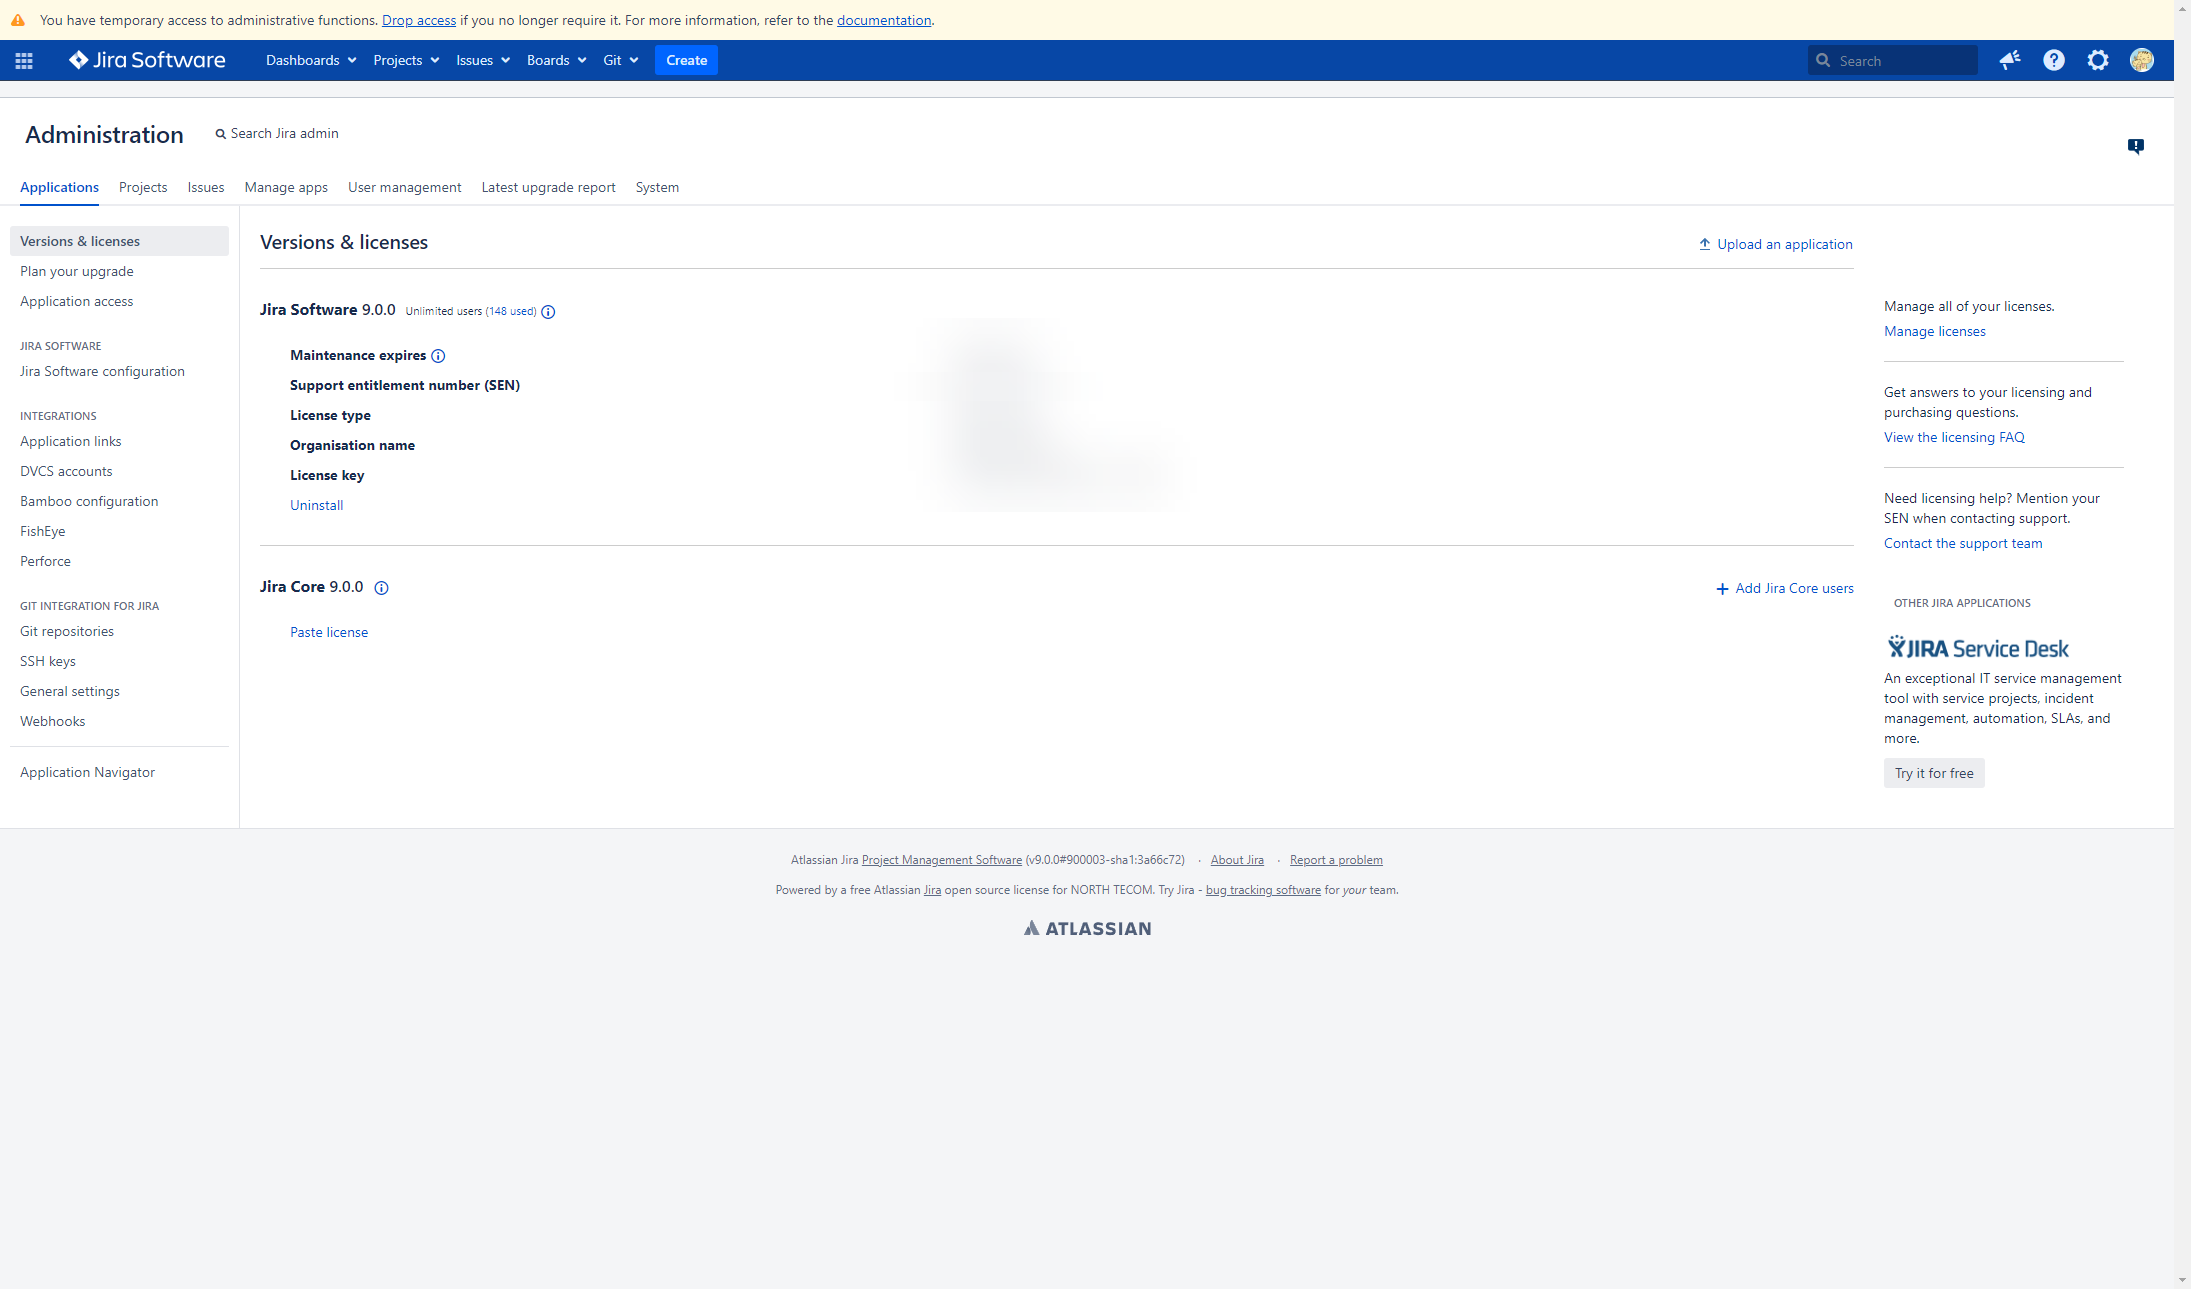Click the Create button
Image resolution: width=2191 pixels, height=1289 pixels.
(686, 60)
